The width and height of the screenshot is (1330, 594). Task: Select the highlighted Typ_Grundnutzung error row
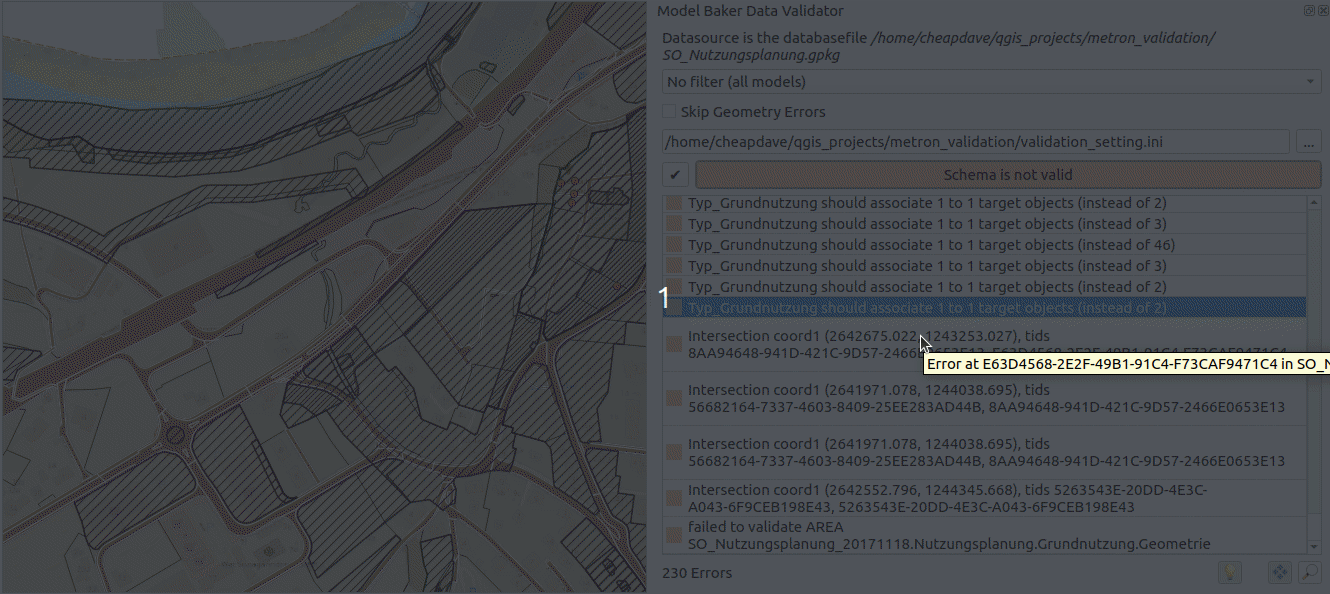coord(927,308)
